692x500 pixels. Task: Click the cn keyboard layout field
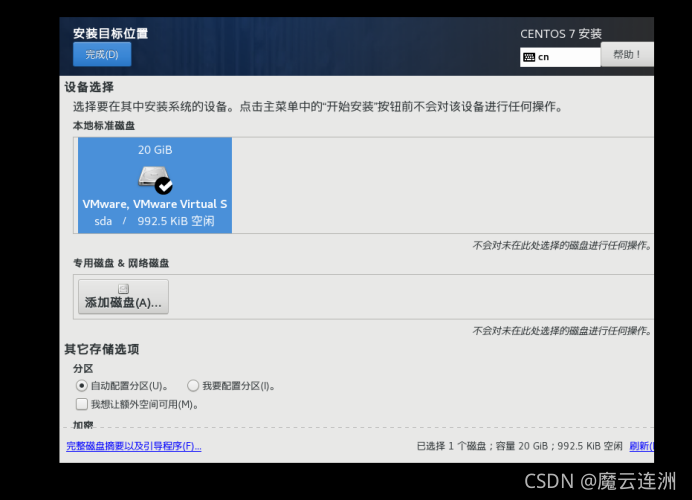(x=560, y=57)
